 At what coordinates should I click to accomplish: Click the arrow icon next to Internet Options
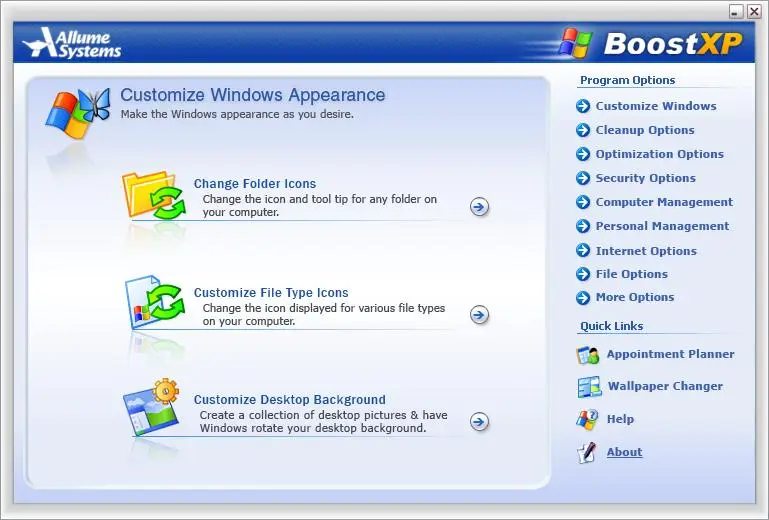(583, 251)
